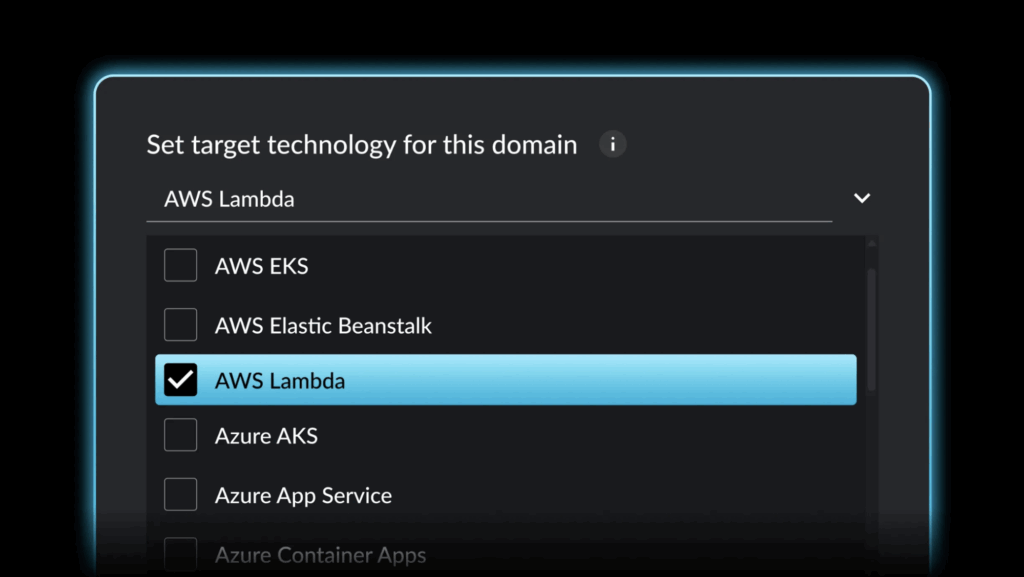Click the AWS Lambda text in the field
Screen dimensions: 1024x577
[x=228, y=199]
